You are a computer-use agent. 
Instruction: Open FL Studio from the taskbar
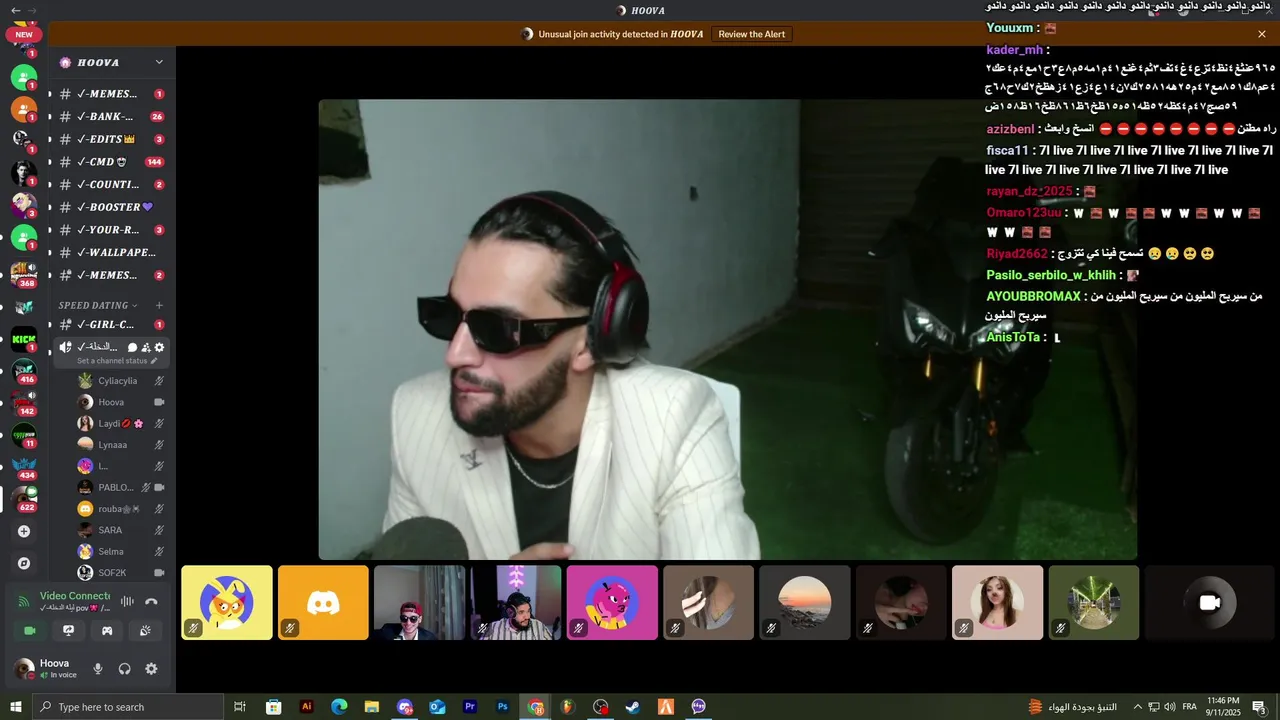pos(568,707)
